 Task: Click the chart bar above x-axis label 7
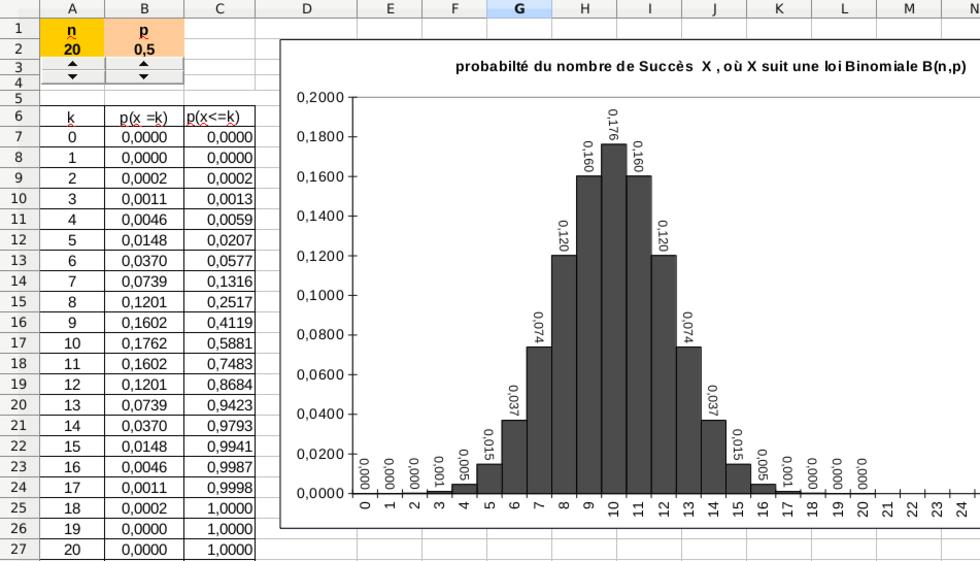[539, 420]
